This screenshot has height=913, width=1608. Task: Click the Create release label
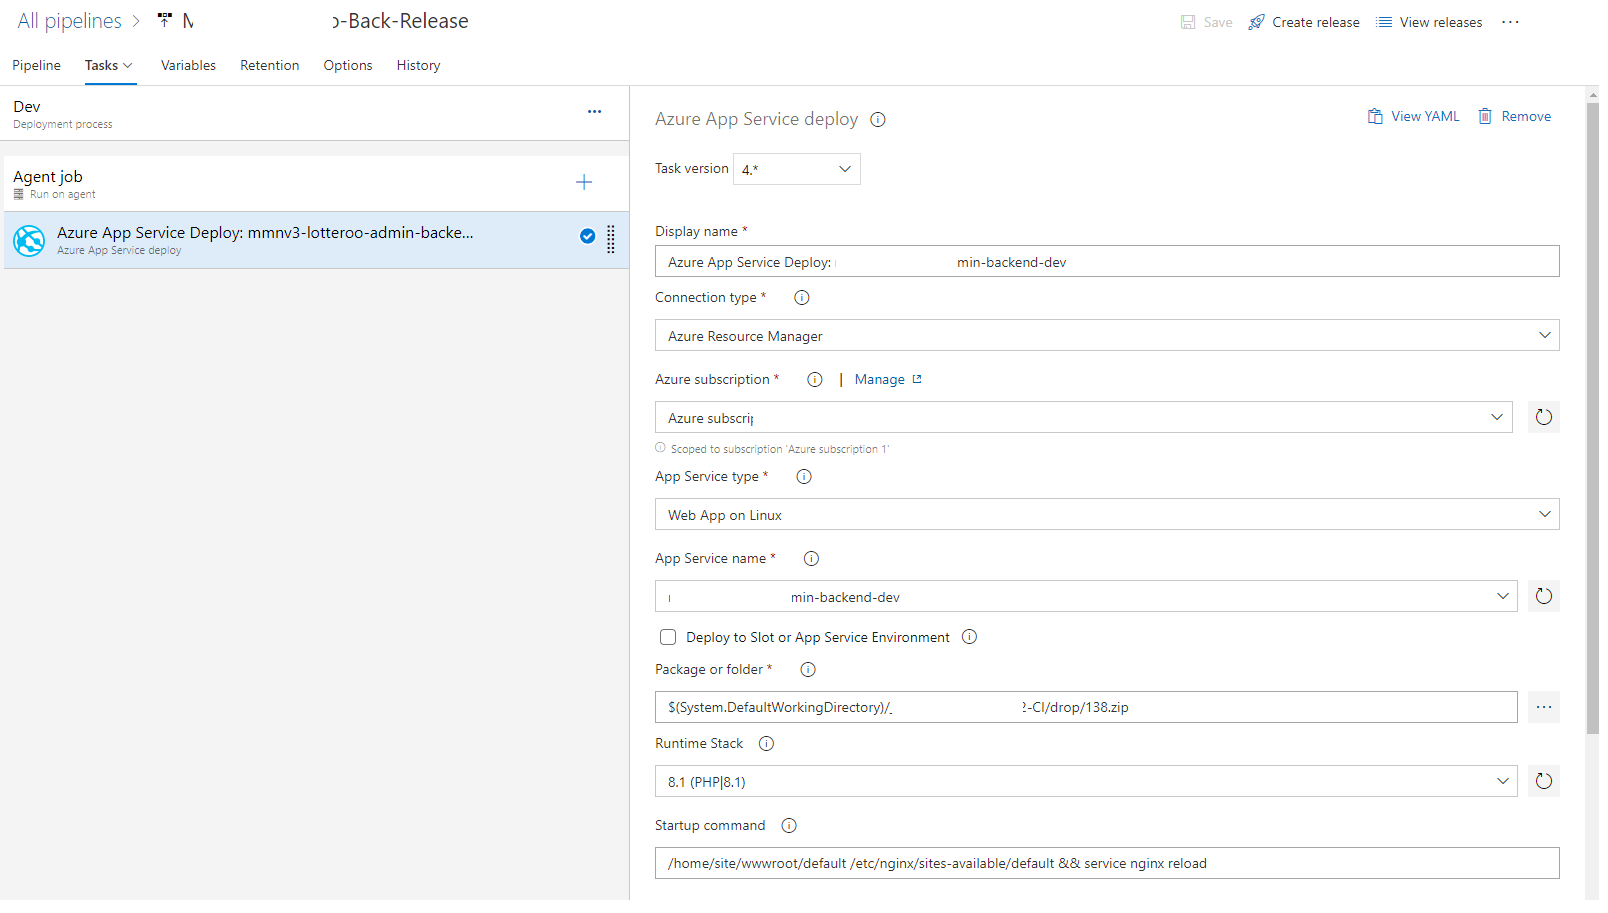[x=1316, y=22]
